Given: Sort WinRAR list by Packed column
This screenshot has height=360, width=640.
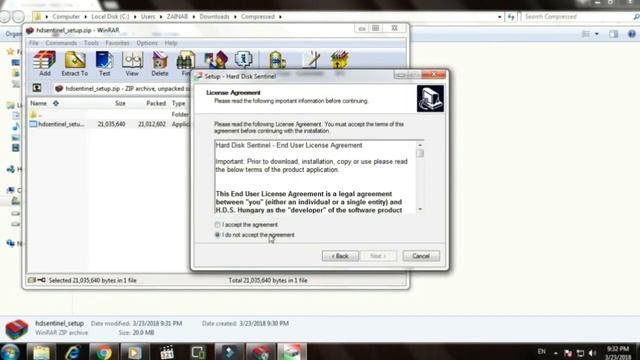Looking at the screenshot, I should pos(156,103).
